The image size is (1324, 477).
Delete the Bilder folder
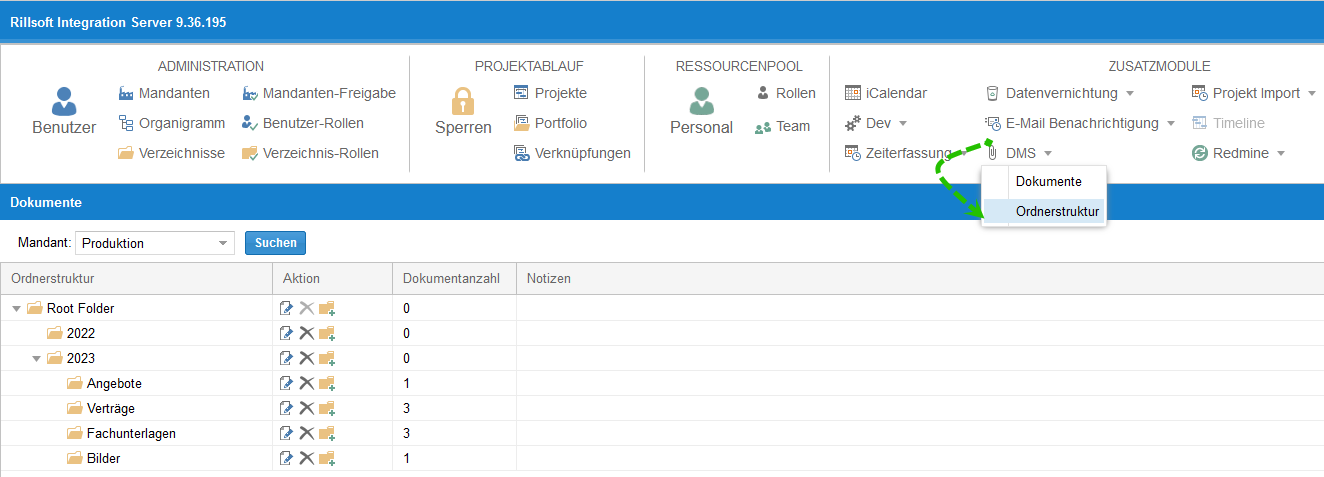tap(307, 458)
